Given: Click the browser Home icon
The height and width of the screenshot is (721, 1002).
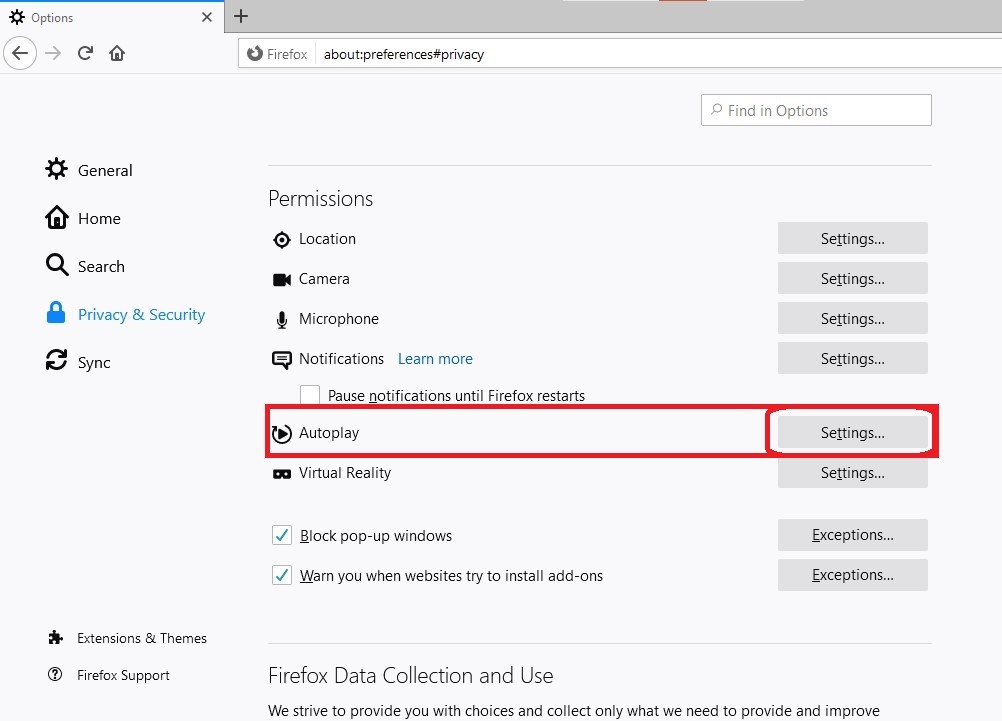Looking at the screenshot, I should point(117,53).
